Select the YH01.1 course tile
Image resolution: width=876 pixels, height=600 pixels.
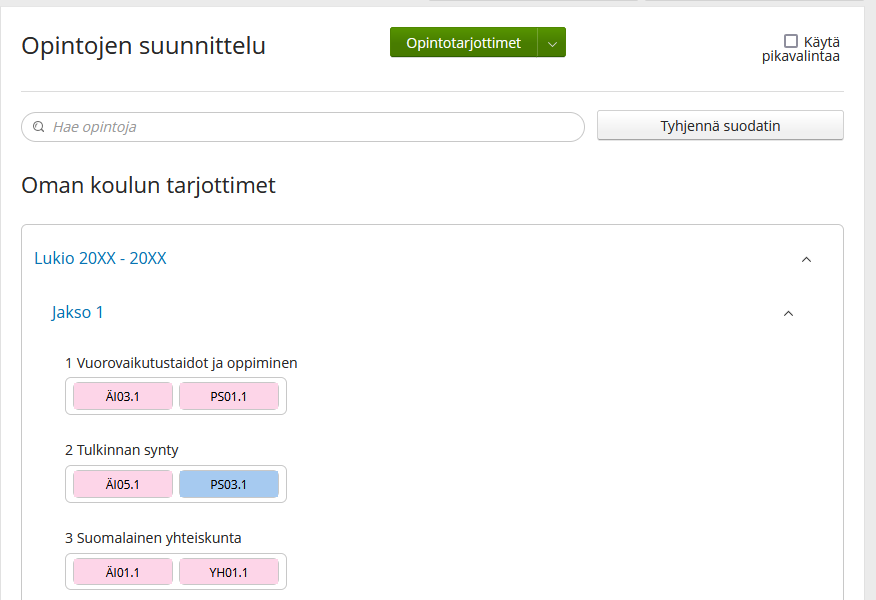pos(229,572)
